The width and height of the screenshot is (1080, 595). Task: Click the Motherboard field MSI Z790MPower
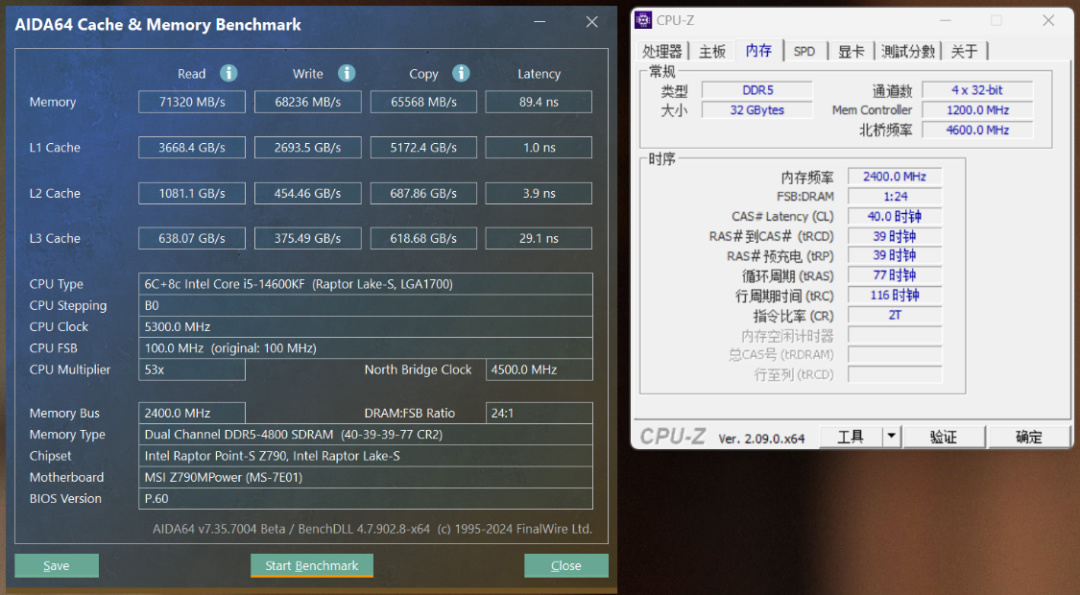365,477
